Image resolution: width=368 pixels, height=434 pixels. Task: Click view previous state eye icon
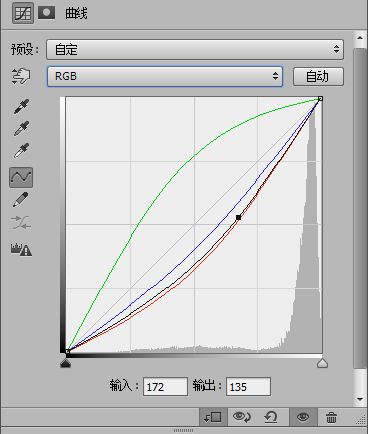coord(242,417)
